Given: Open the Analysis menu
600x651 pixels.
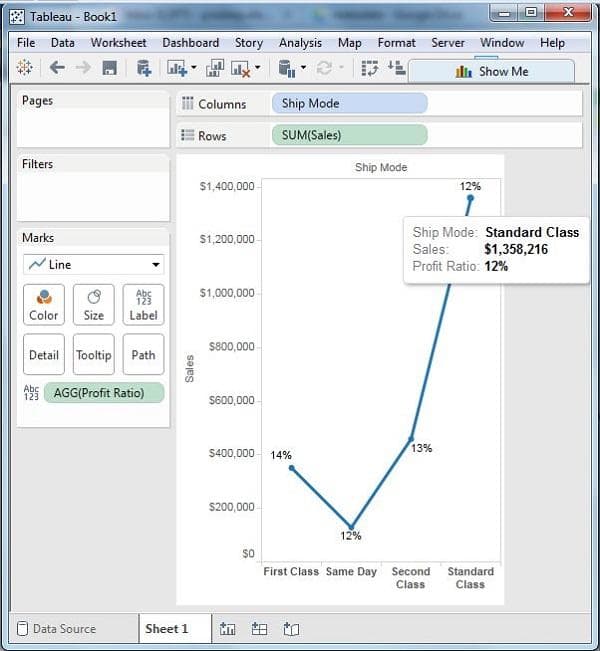Looking at the screenshot, I should pyautogui.click(x=300, y=43).
